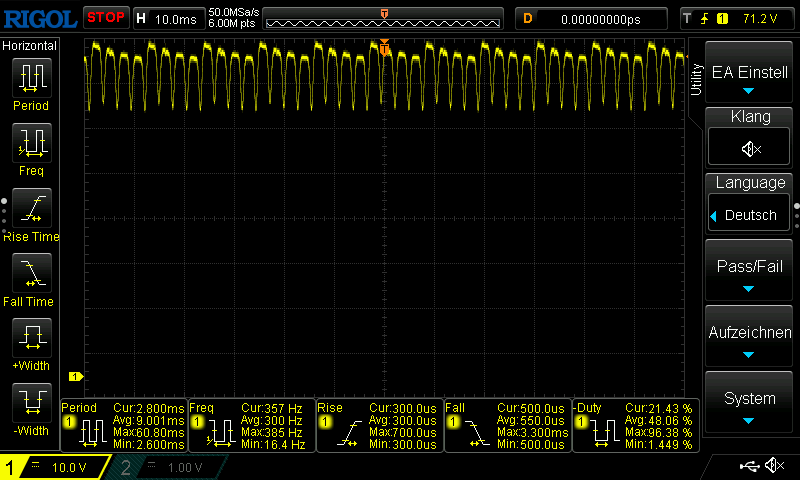Viewport: 800px width, 480px height.
Task: Choose the Rise Time measurement icon
Action: [x=30, y=207]
